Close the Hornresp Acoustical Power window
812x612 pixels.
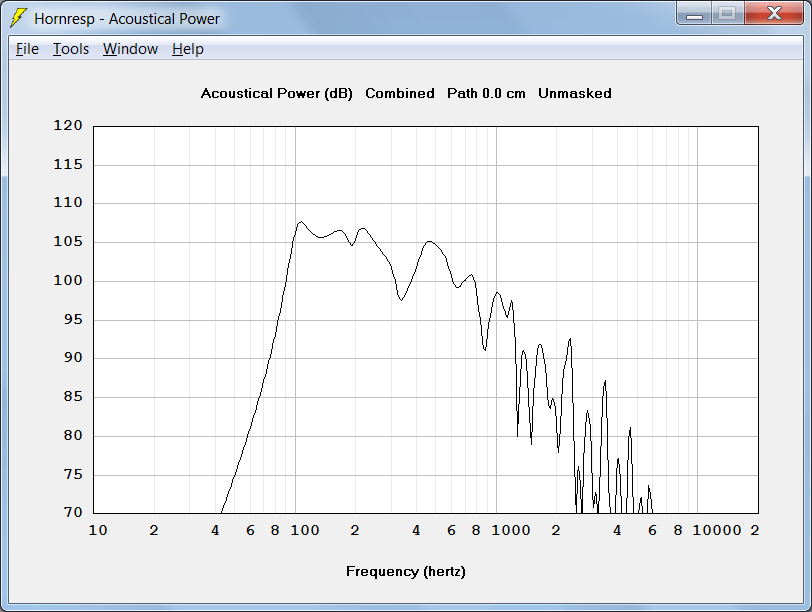click(774, 14)
